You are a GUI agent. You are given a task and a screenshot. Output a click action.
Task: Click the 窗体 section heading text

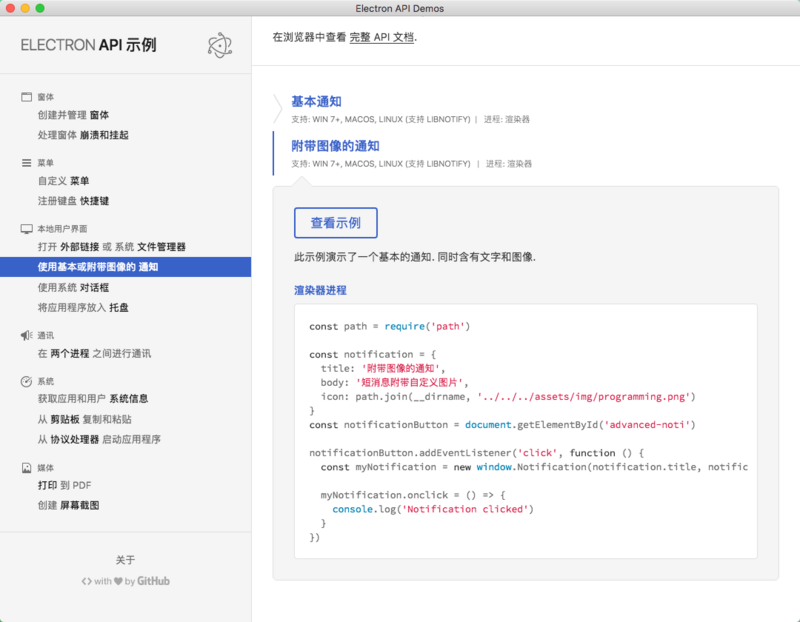[x=46, y=97]
